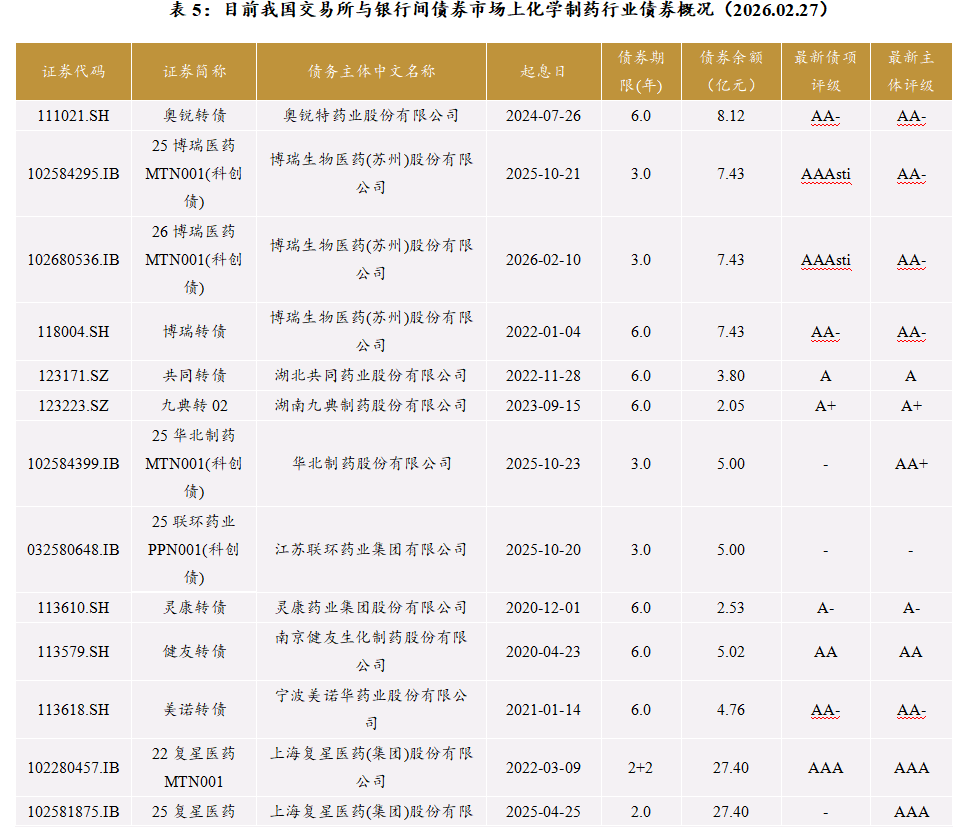Click the date 2023-09-15
Screen dimensions: 970x838
[x=543, y=406]
